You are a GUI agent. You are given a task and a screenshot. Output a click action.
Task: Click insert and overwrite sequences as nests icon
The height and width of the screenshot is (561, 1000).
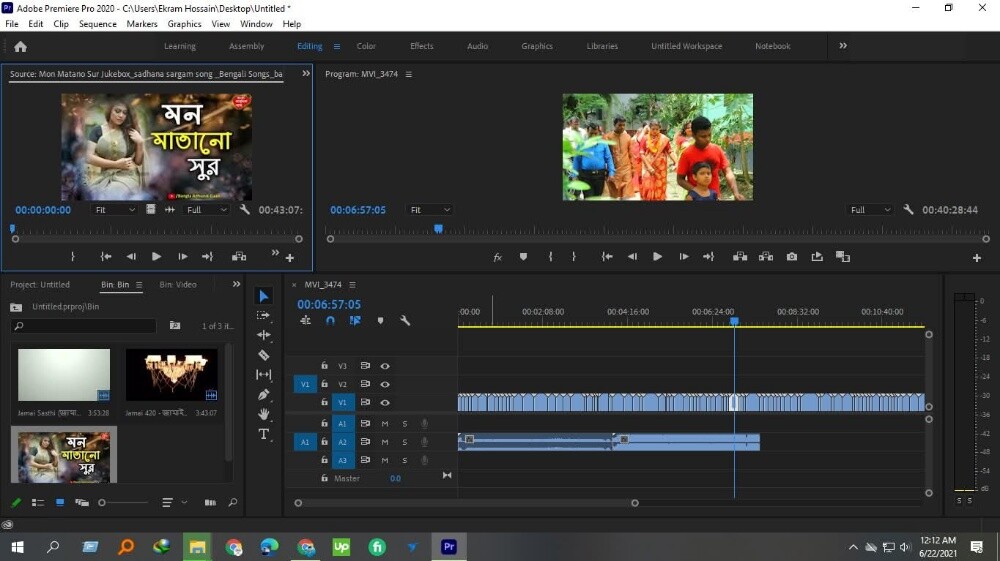click(305, 321)
